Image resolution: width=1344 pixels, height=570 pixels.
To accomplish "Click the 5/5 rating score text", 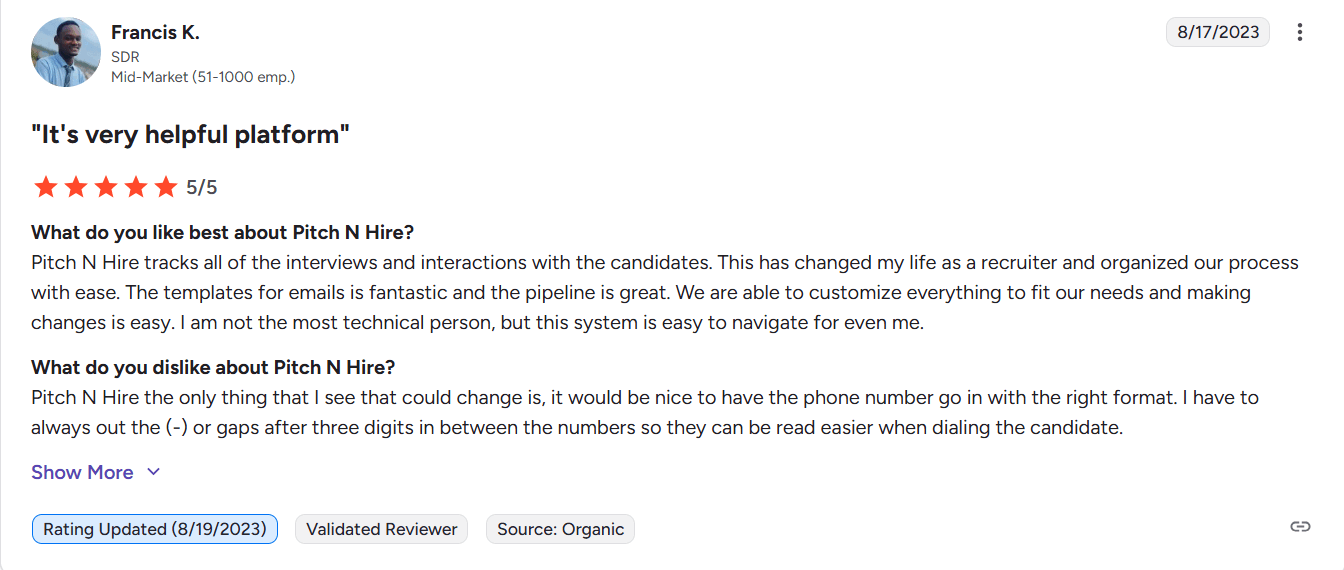I will tap(201, 187).
